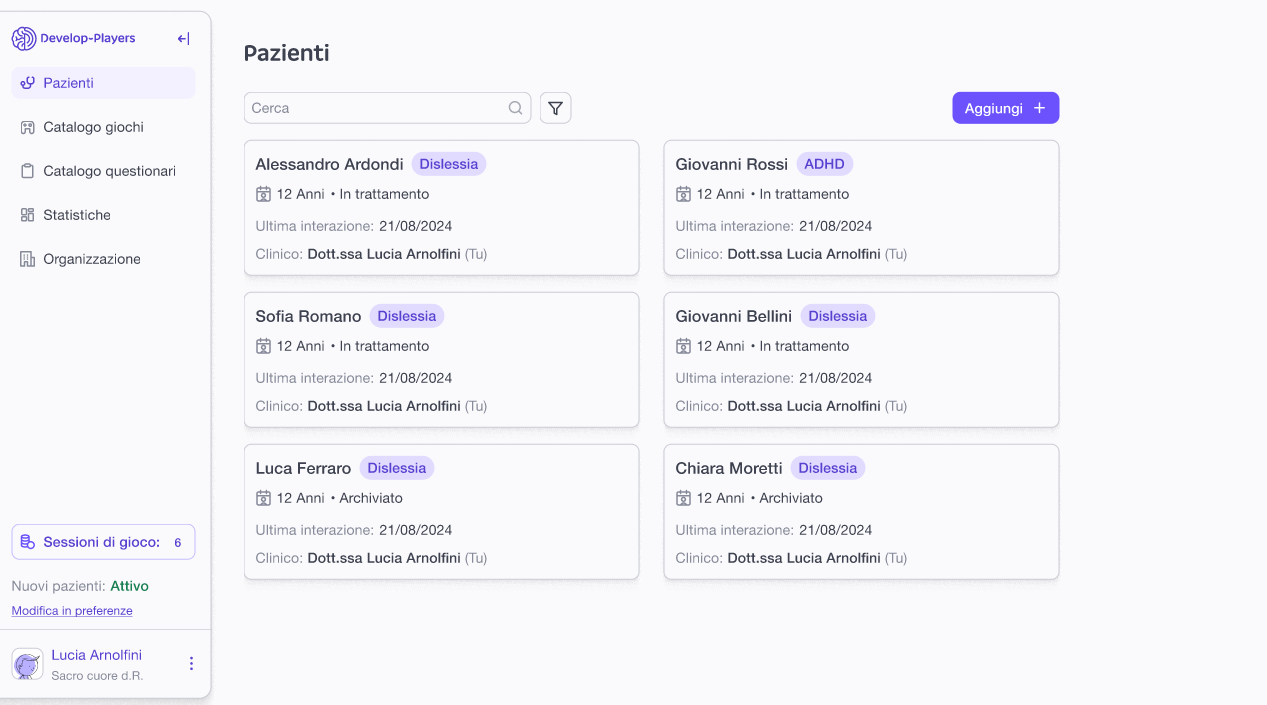Click the Develop-Players brain logo
The height and width of the screenshot is (705, 1267).
[24, 39]
